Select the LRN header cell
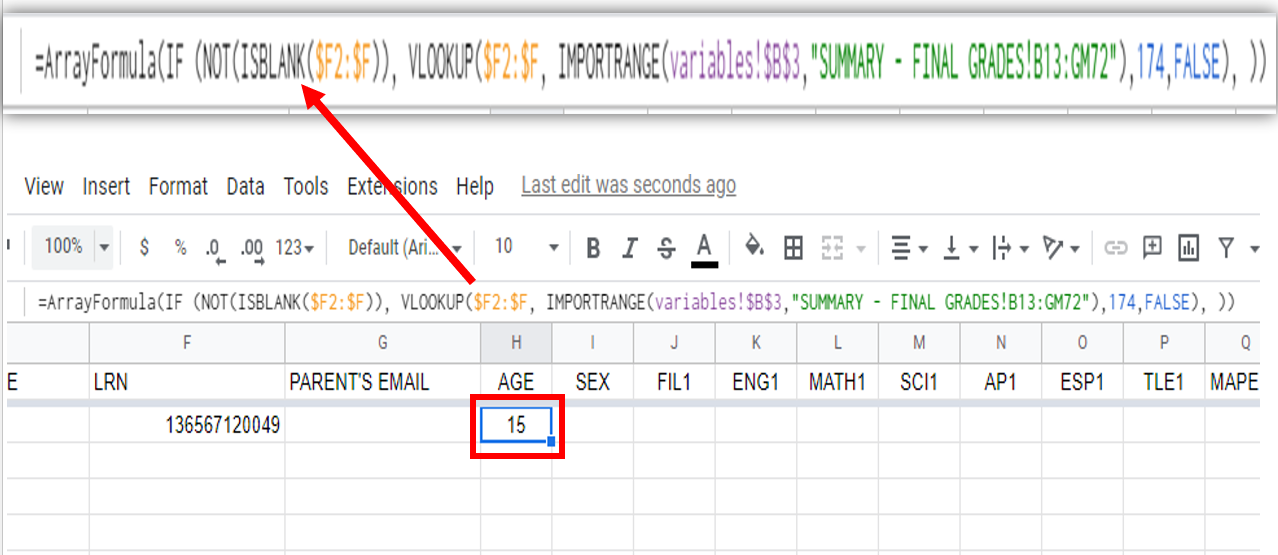The height and width of the screenshot is (555, 1278). (187, 381)
